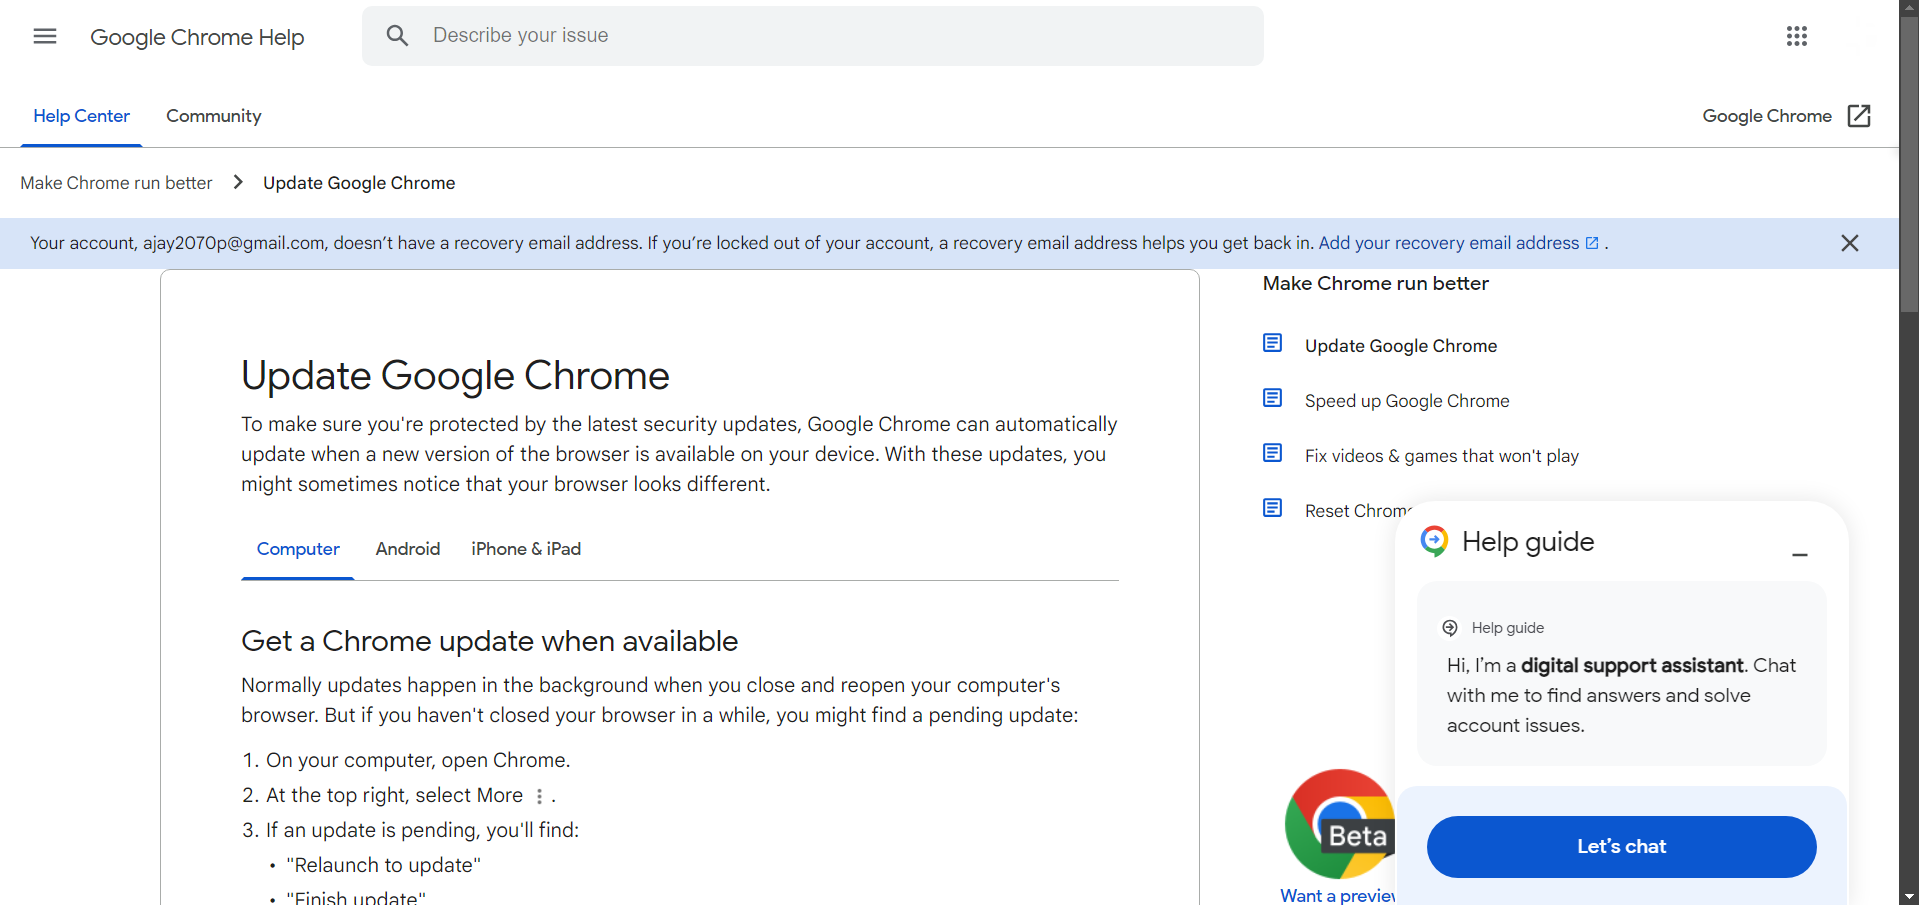1919x905 pixels.
Task: Open the Community tab
Action: 213,116
